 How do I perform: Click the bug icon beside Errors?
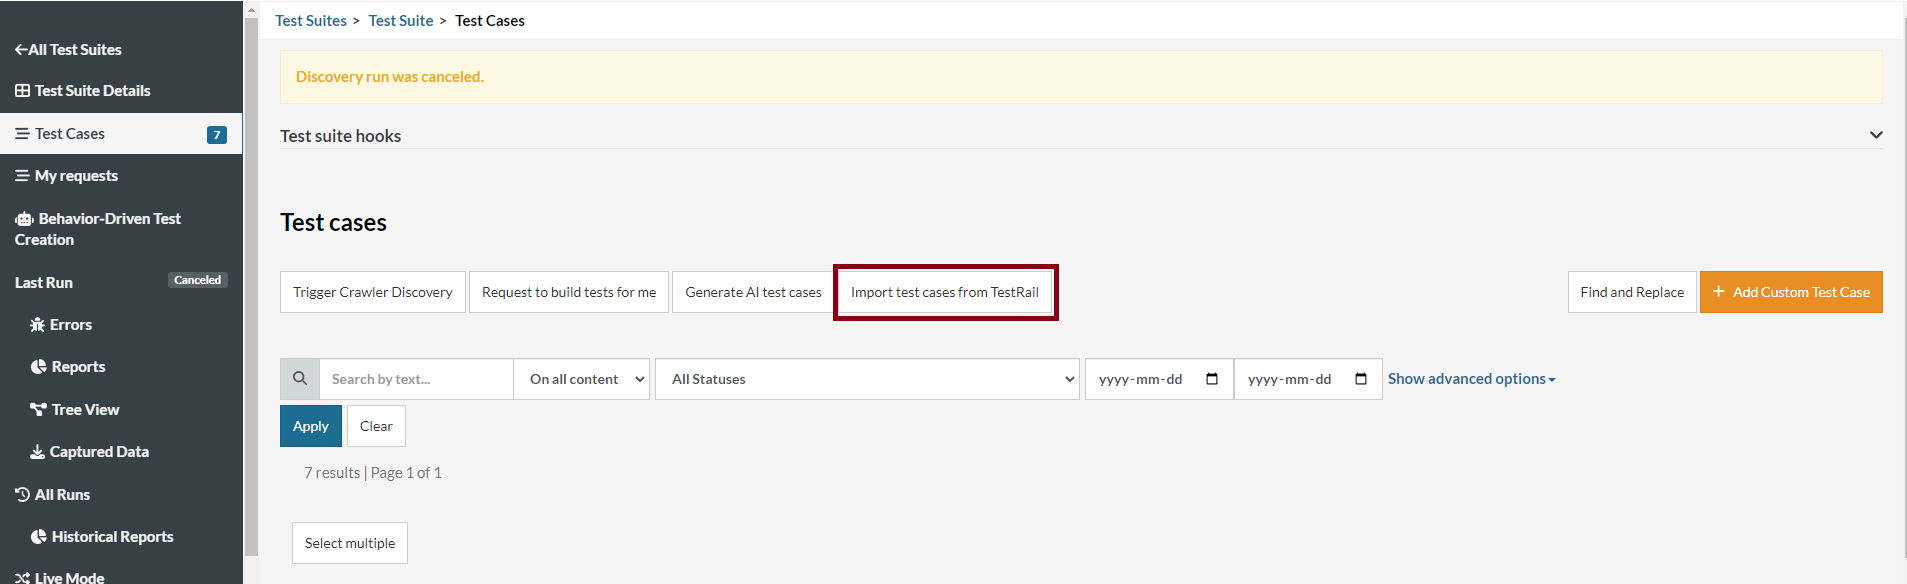pyautogui.click(x=38, y=325)
